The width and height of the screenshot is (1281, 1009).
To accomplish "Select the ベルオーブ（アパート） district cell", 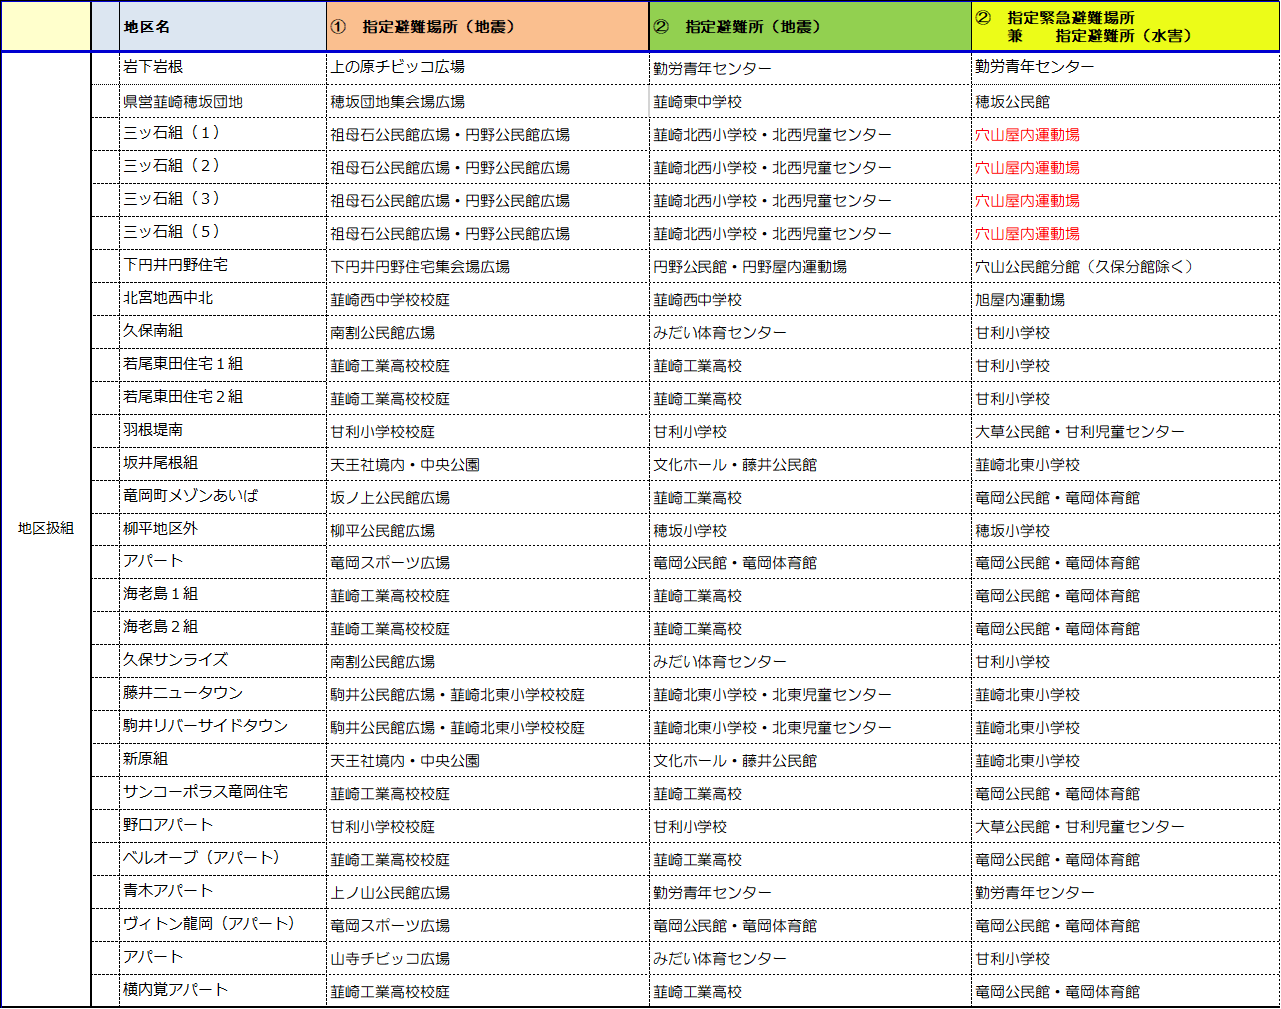I will coord(223,859).
